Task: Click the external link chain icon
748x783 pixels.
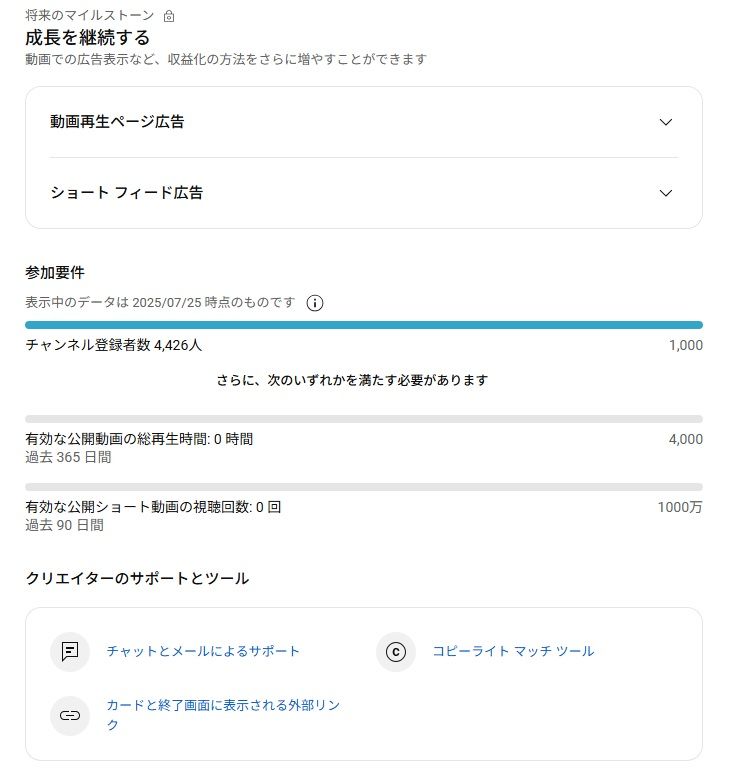Action: point(70,715)
